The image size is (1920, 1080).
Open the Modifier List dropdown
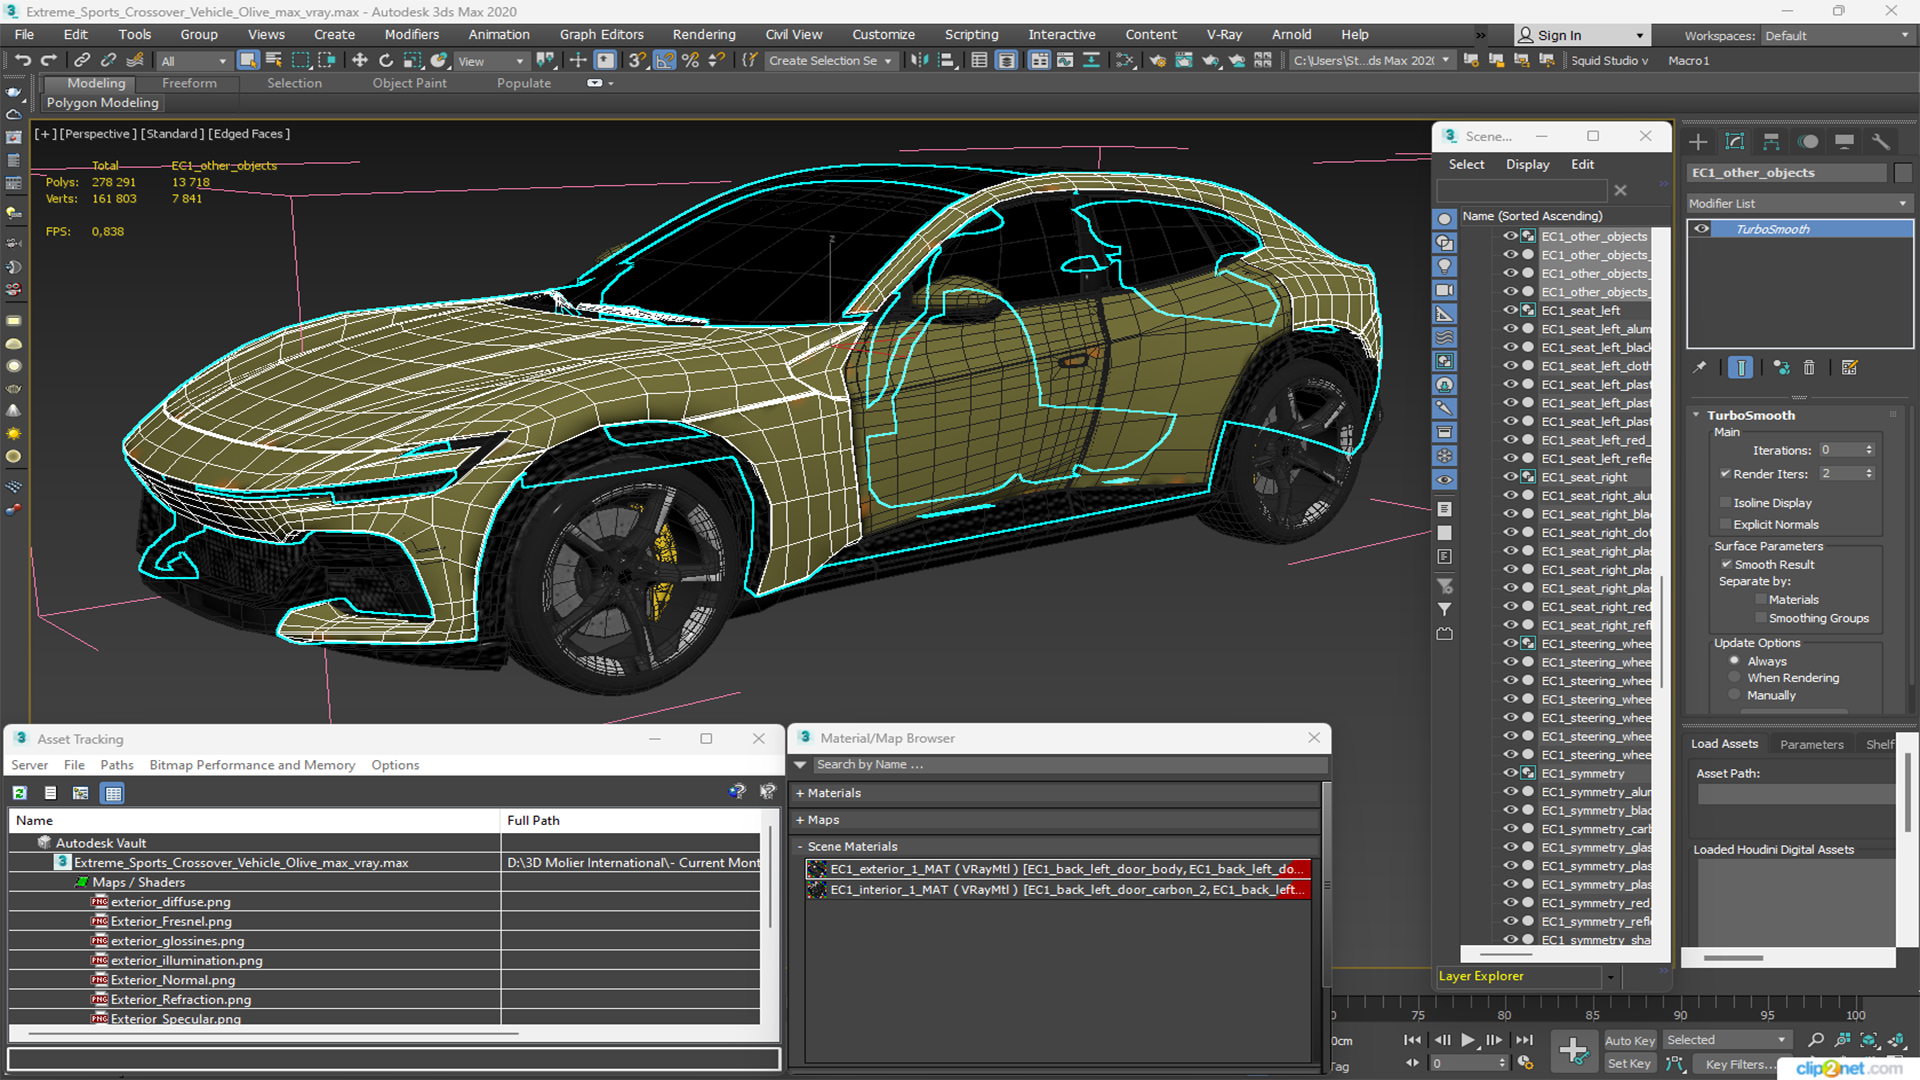point(1799,203)
